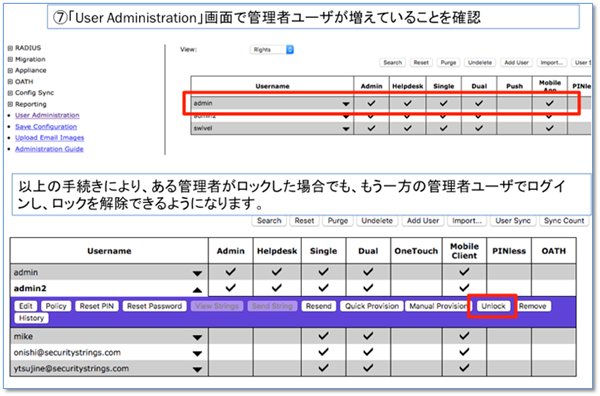Collapse the admin2 row arrow

tap(197, 290)
